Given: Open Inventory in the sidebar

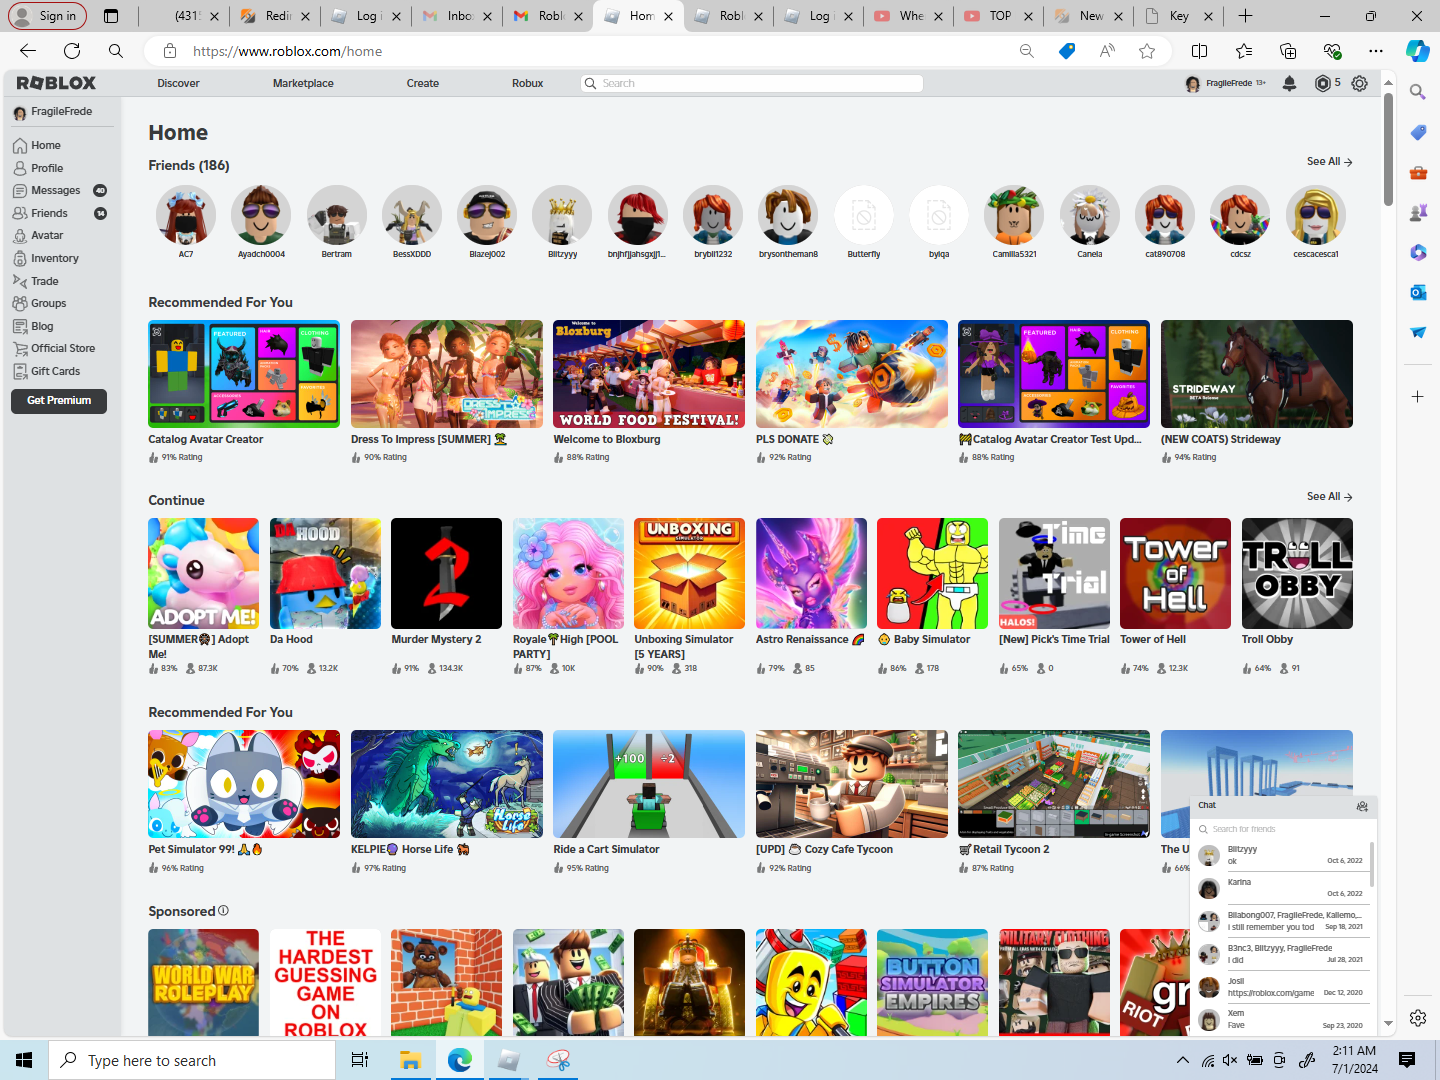Looking at the screenshot, I should tap(55, 258).
